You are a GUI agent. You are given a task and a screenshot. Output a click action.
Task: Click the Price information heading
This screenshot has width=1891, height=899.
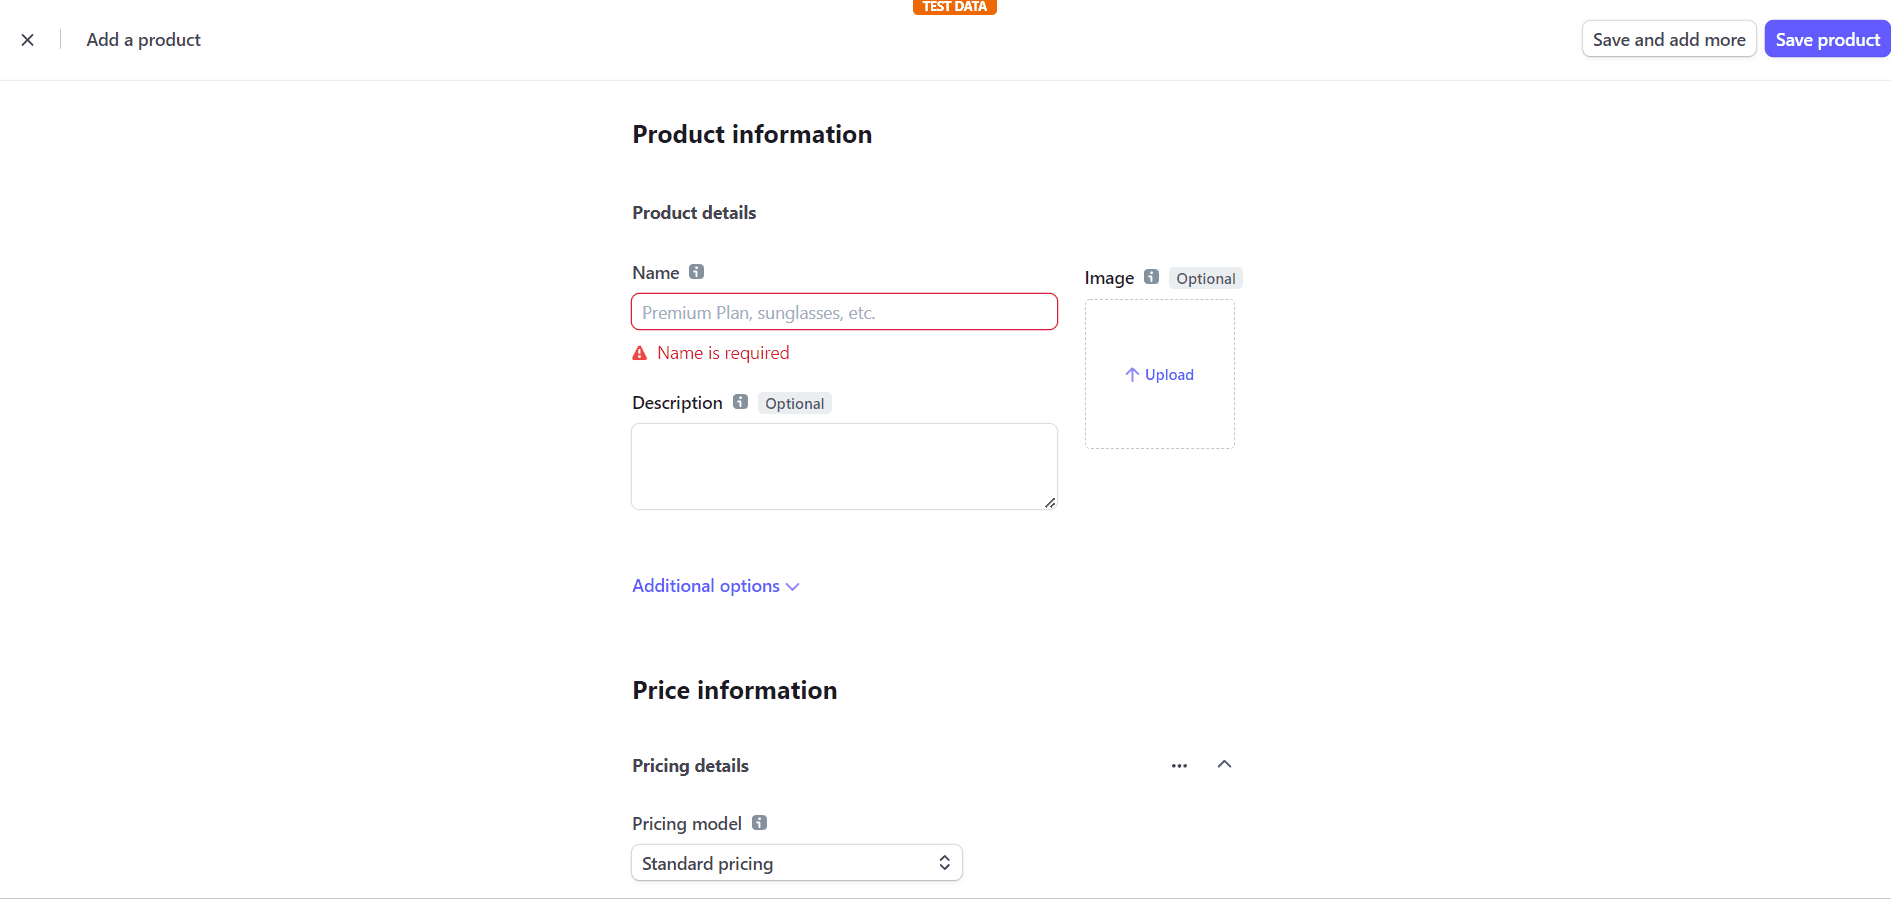(735, 690)
